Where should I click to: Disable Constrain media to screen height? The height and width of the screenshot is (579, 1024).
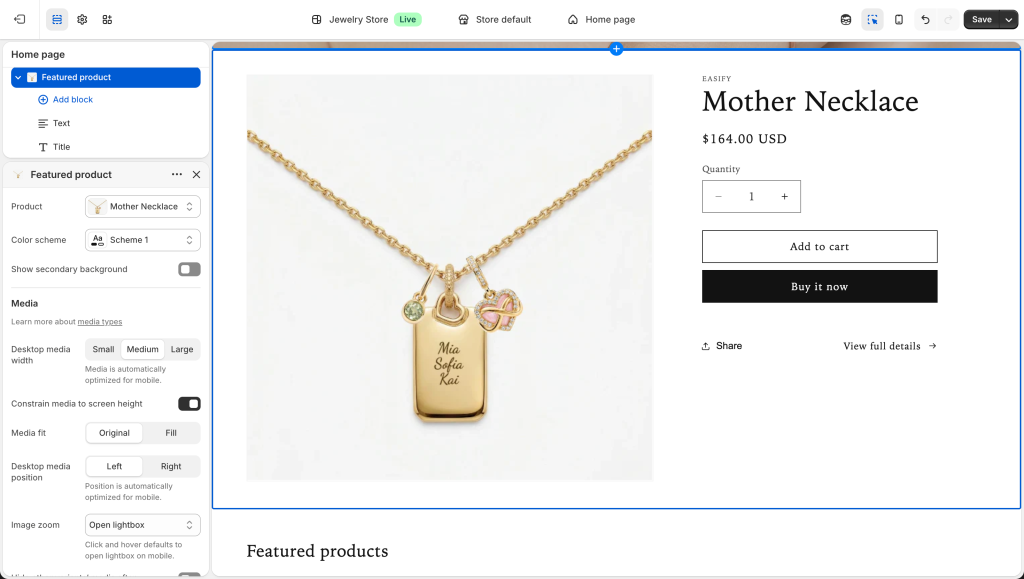pyautogui.click(x=189, y=404)
